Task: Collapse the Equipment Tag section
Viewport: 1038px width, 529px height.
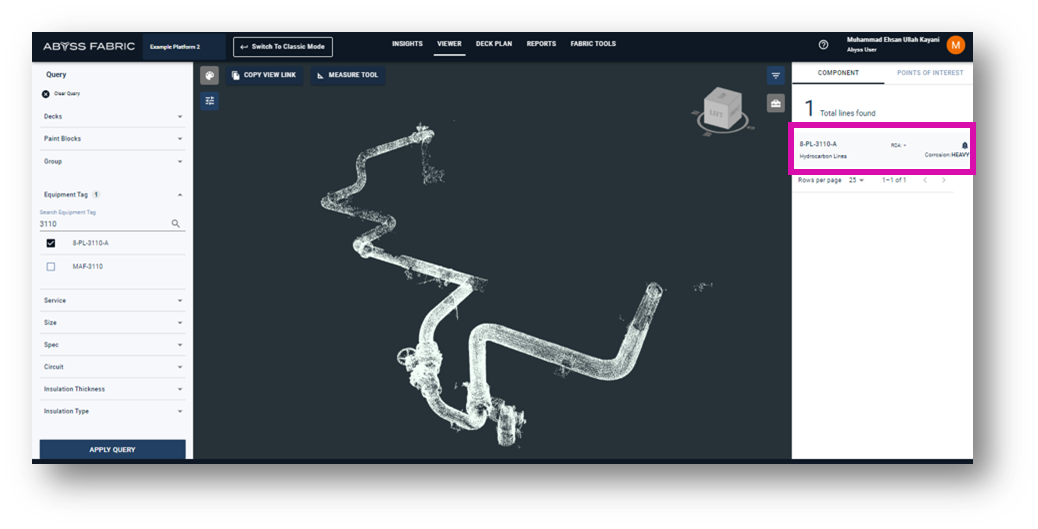Action: pos(180,195)
